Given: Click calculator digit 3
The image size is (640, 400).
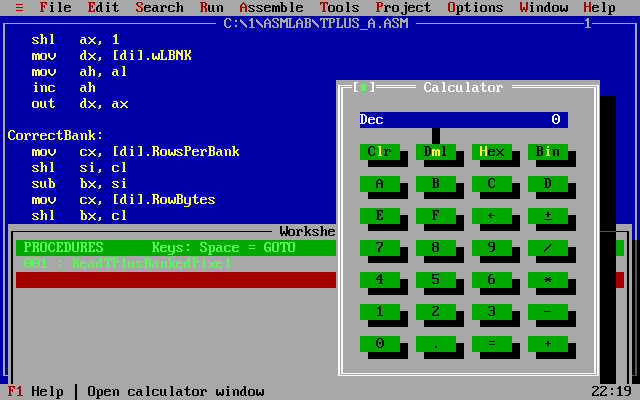Looking at the screenshot, I should [x=491, y=311].
